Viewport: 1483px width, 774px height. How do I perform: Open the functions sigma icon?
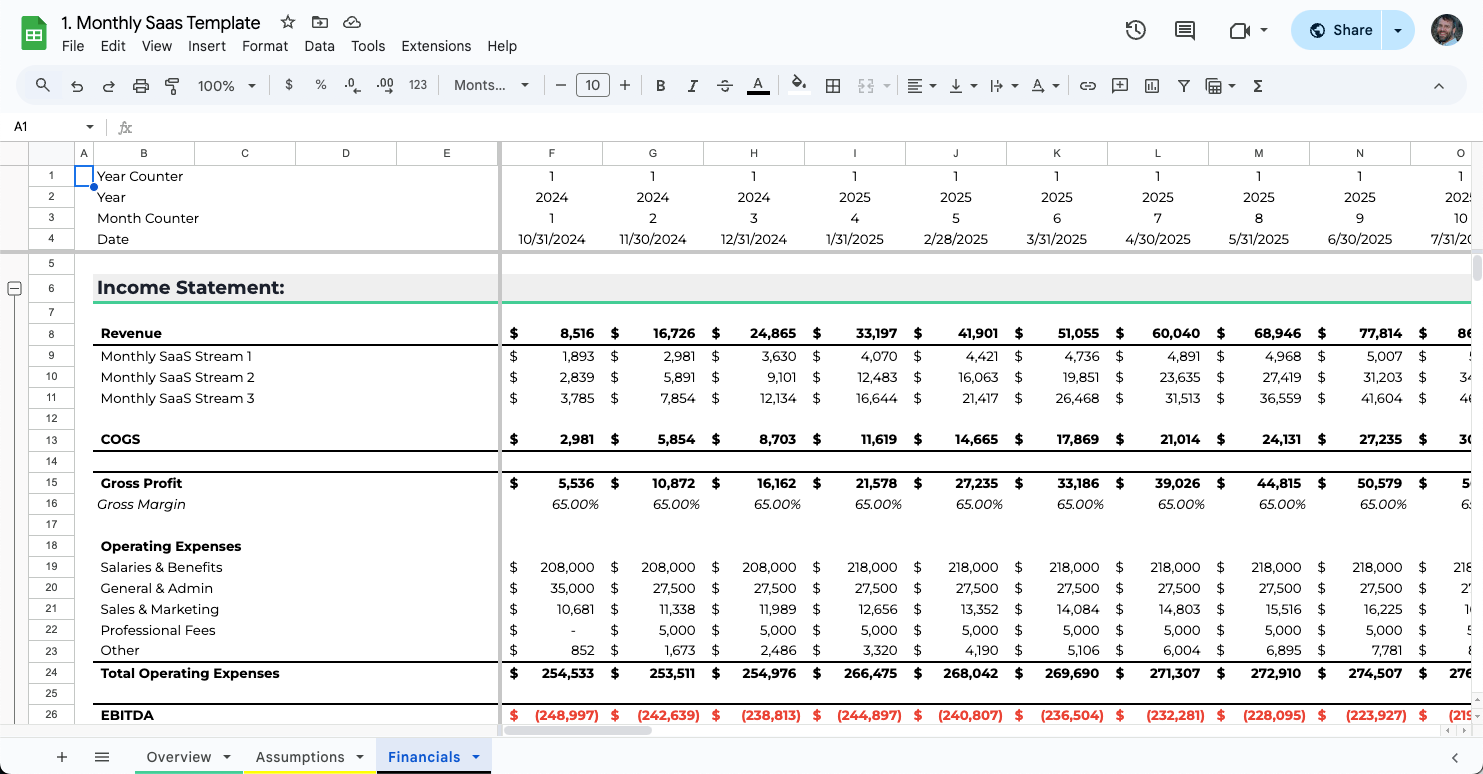click(x=1258, y=86)
